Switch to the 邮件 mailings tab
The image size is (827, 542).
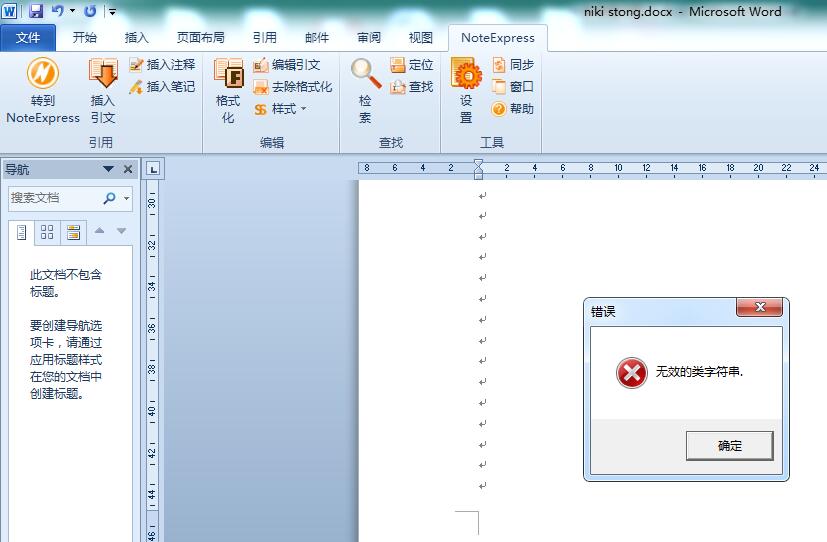coord(317,37)
